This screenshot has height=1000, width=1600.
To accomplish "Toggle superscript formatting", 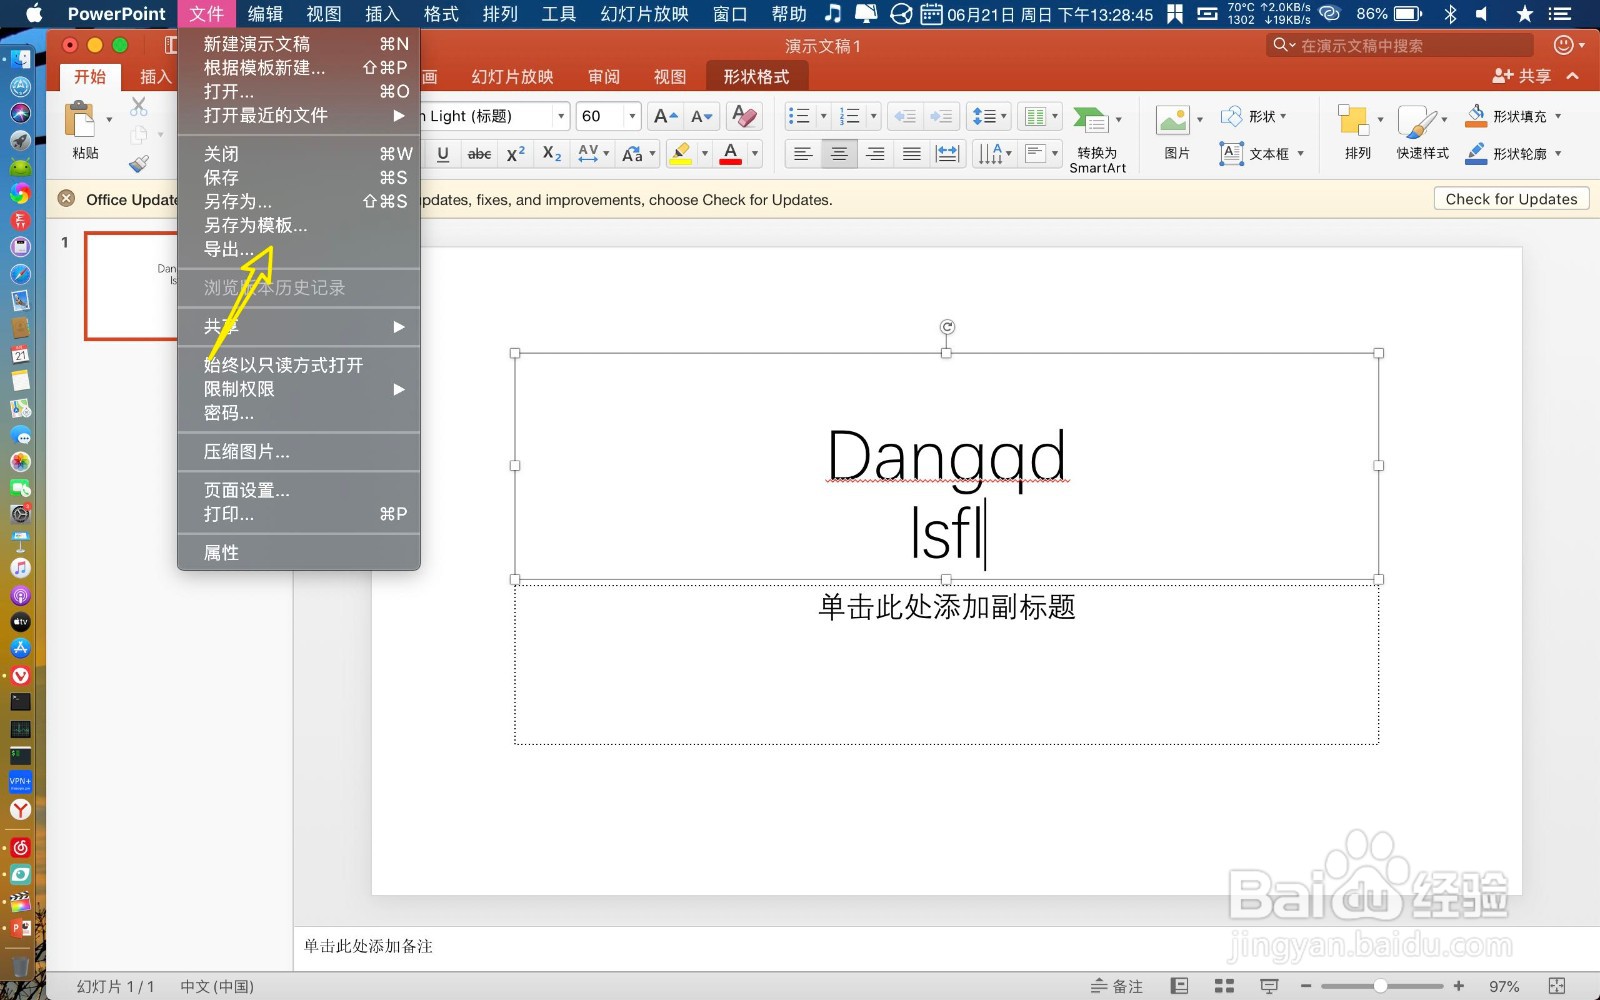I will click(515, 154).
